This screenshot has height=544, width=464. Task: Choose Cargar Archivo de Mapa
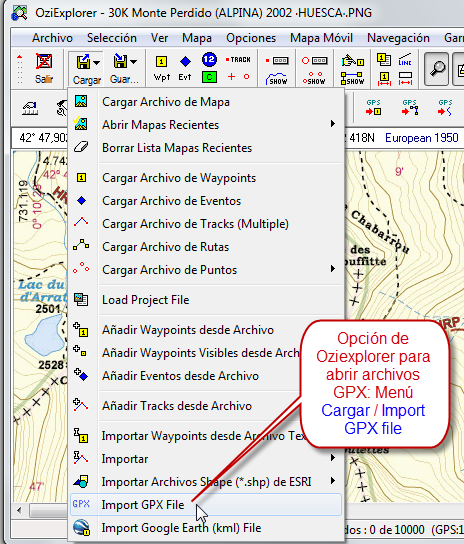[x=206, y=102]
